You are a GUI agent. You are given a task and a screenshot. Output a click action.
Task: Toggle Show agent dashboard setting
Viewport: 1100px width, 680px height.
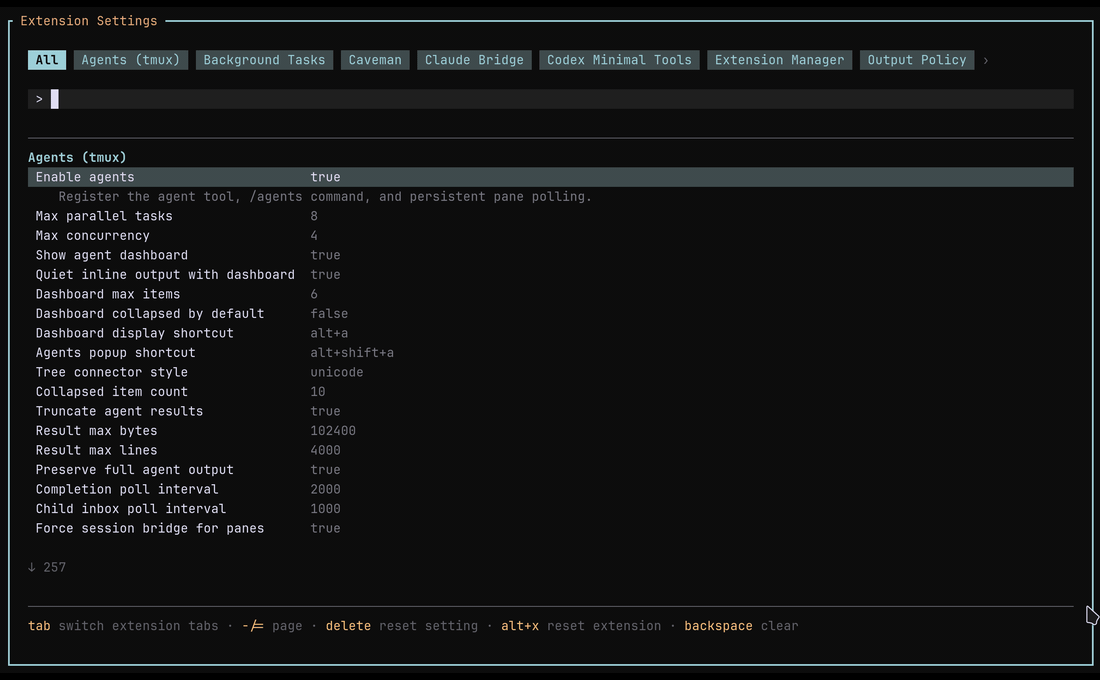[551, 255]
